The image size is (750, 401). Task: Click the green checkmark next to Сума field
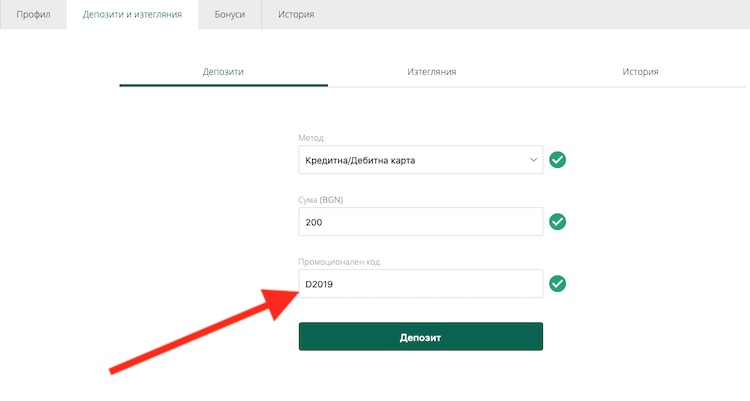pyautogui.click(x=557, y=222)
